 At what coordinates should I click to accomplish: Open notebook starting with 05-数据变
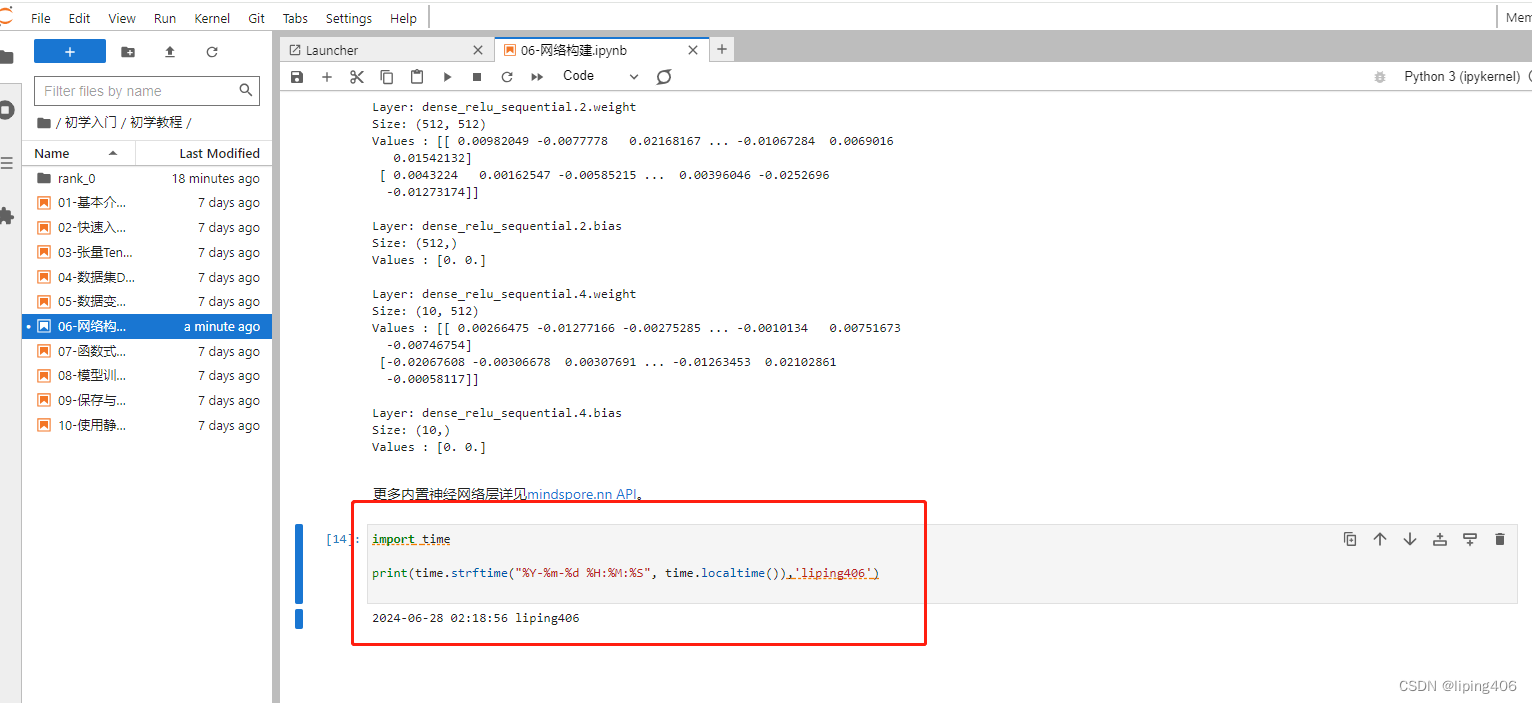tap(147, 302)
